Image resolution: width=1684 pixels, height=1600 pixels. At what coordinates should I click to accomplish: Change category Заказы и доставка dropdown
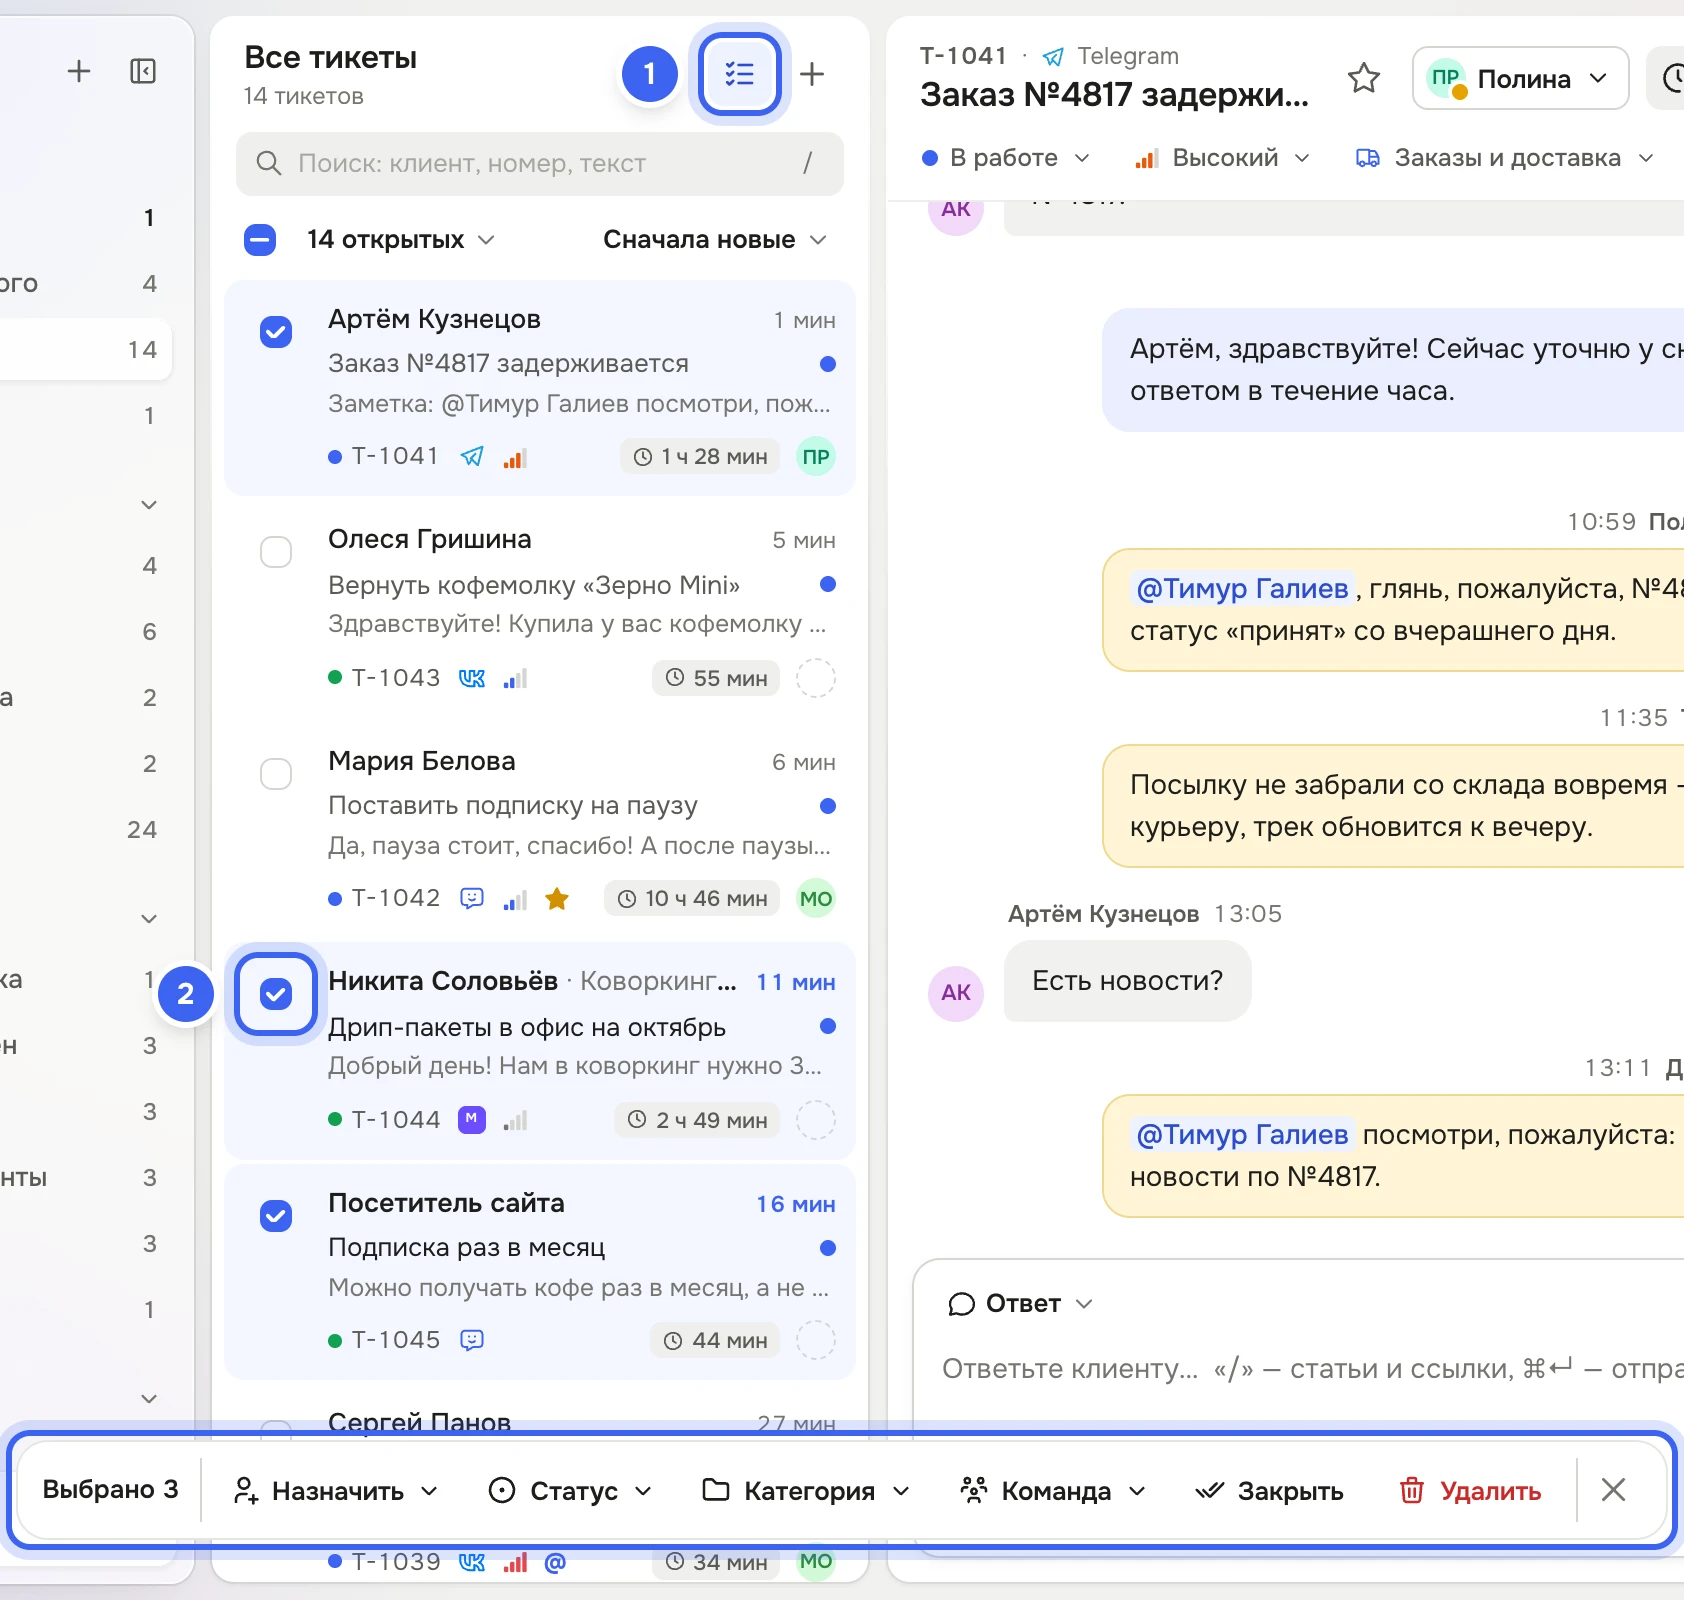click(1505, 158)
